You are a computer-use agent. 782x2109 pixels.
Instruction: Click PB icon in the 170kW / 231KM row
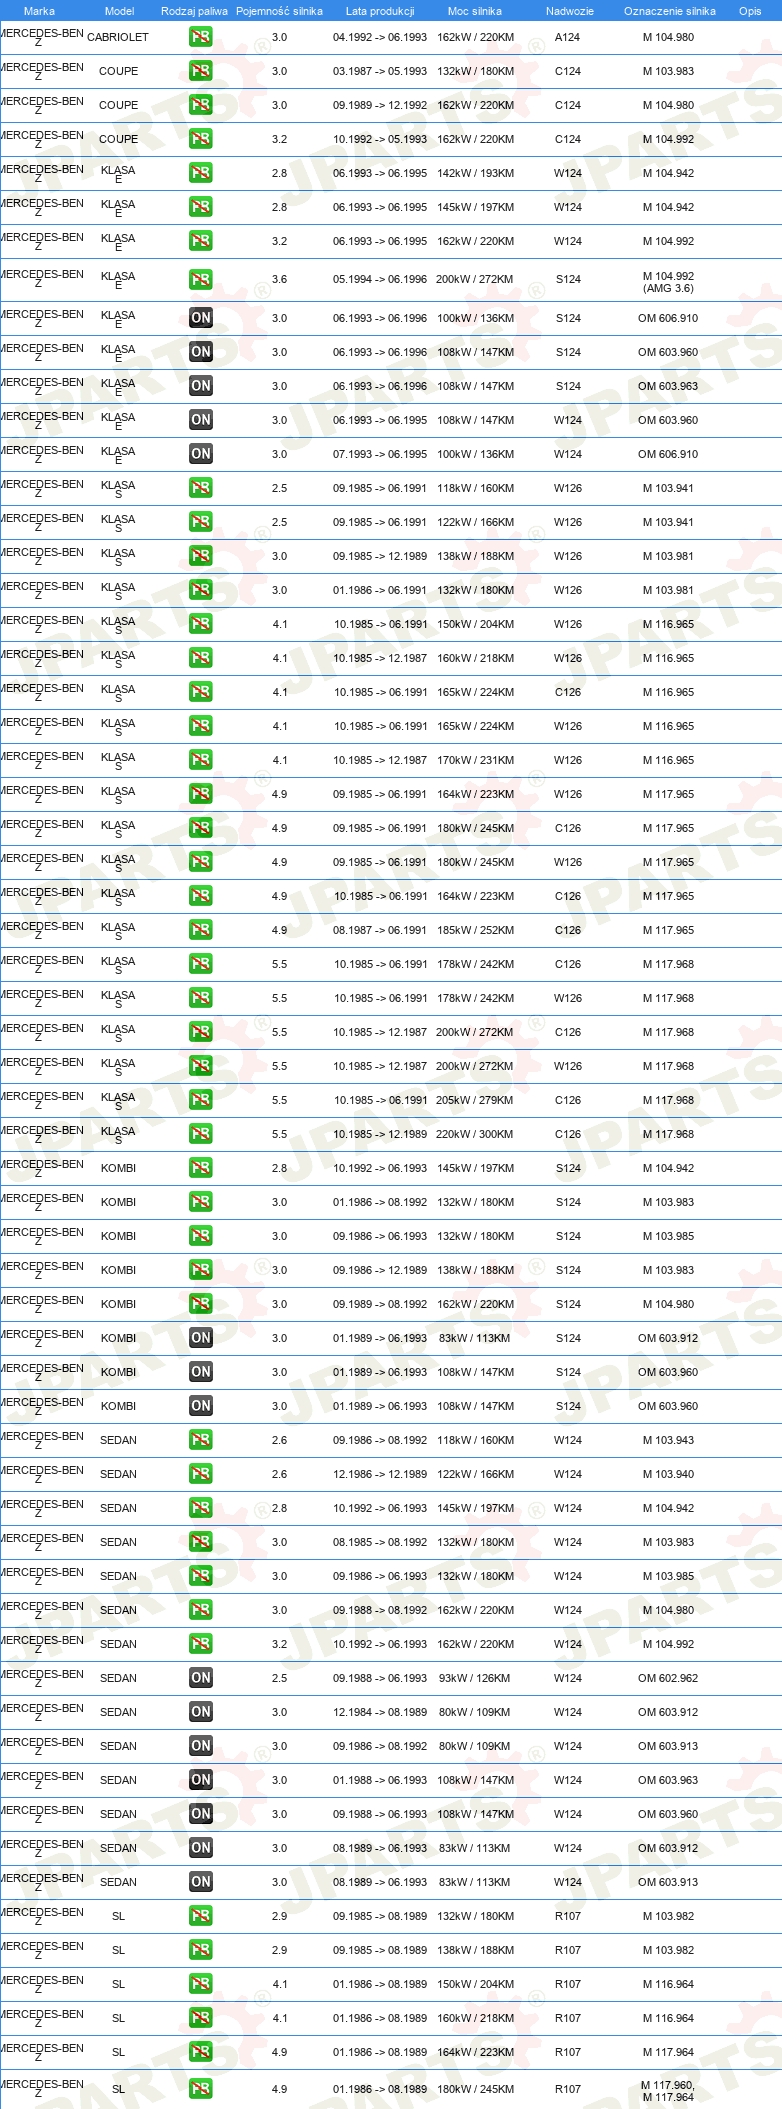[201, 760]
